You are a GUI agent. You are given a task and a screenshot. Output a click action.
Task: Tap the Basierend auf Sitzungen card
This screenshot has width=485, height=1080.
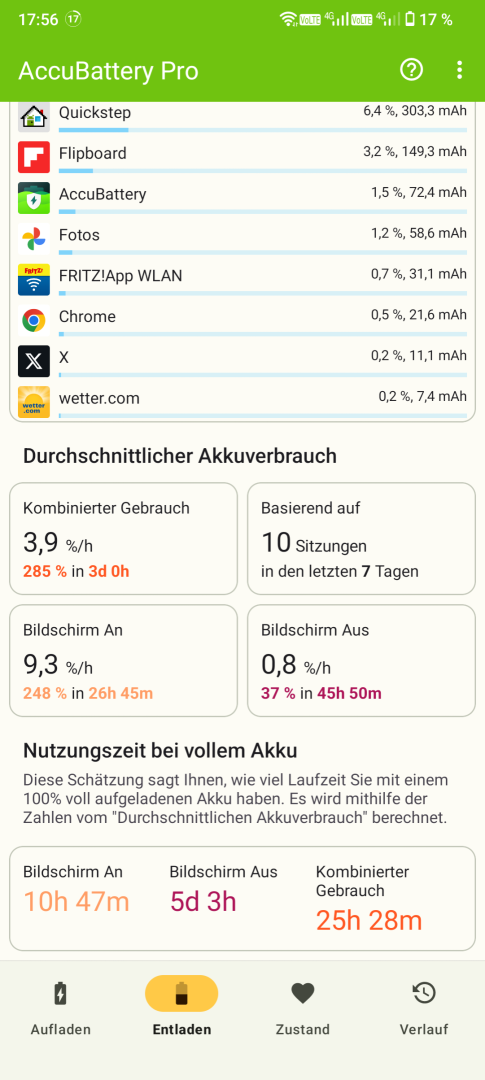(x=362, y=539)
